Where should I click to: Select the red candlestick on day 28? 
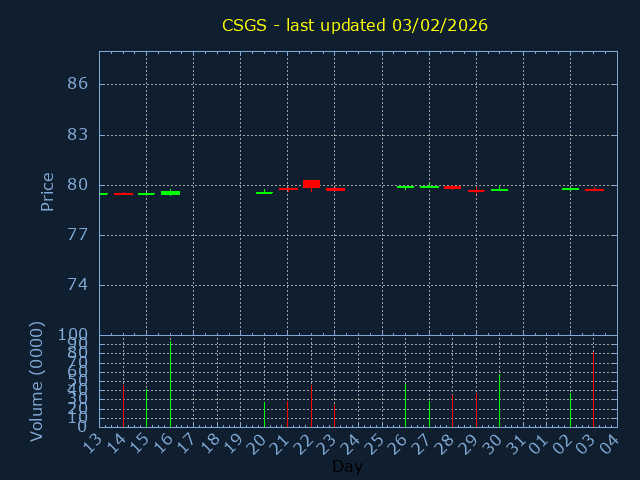pyautogui.click(x=452, y=187)
